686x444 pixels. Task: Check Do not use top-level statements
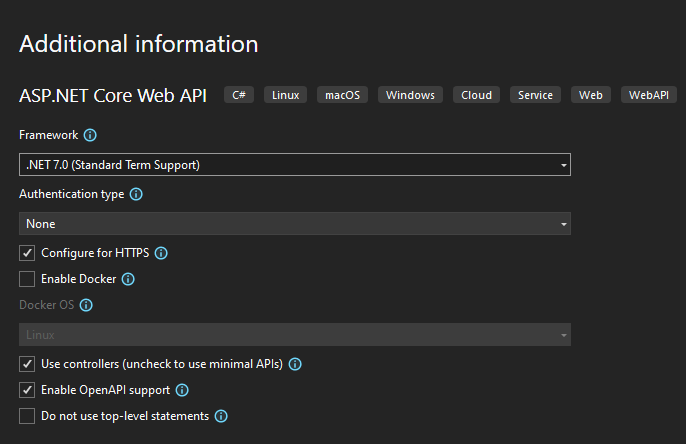pyautogui.click(x=27, y=416)
